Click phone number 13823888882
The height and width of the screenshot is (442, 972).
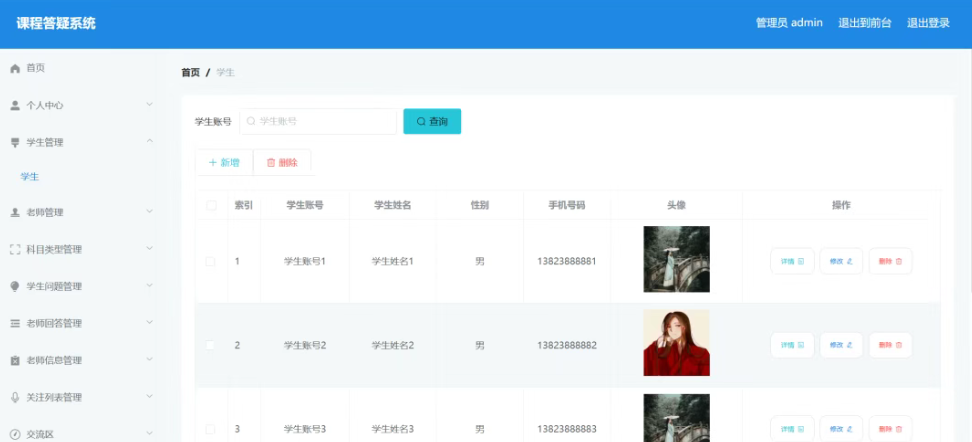coord(567,345)
